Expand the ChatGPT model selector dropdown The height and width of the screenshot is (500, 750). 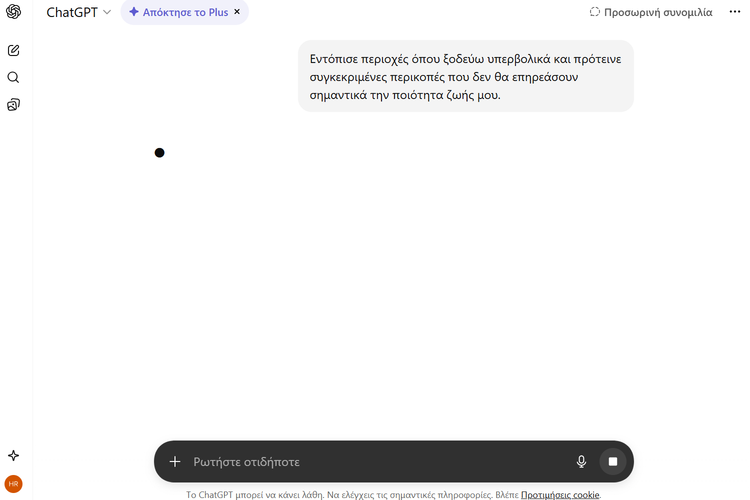[x=78, y=12]
